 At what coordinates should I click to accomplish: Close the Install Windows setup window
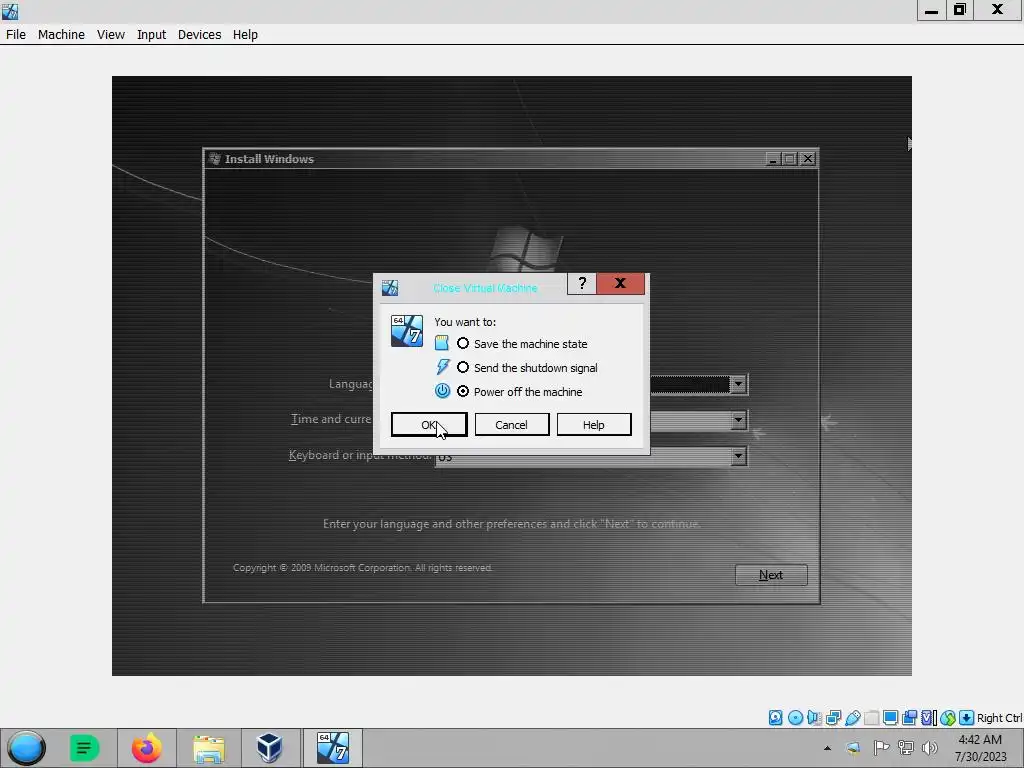point(808,159)
